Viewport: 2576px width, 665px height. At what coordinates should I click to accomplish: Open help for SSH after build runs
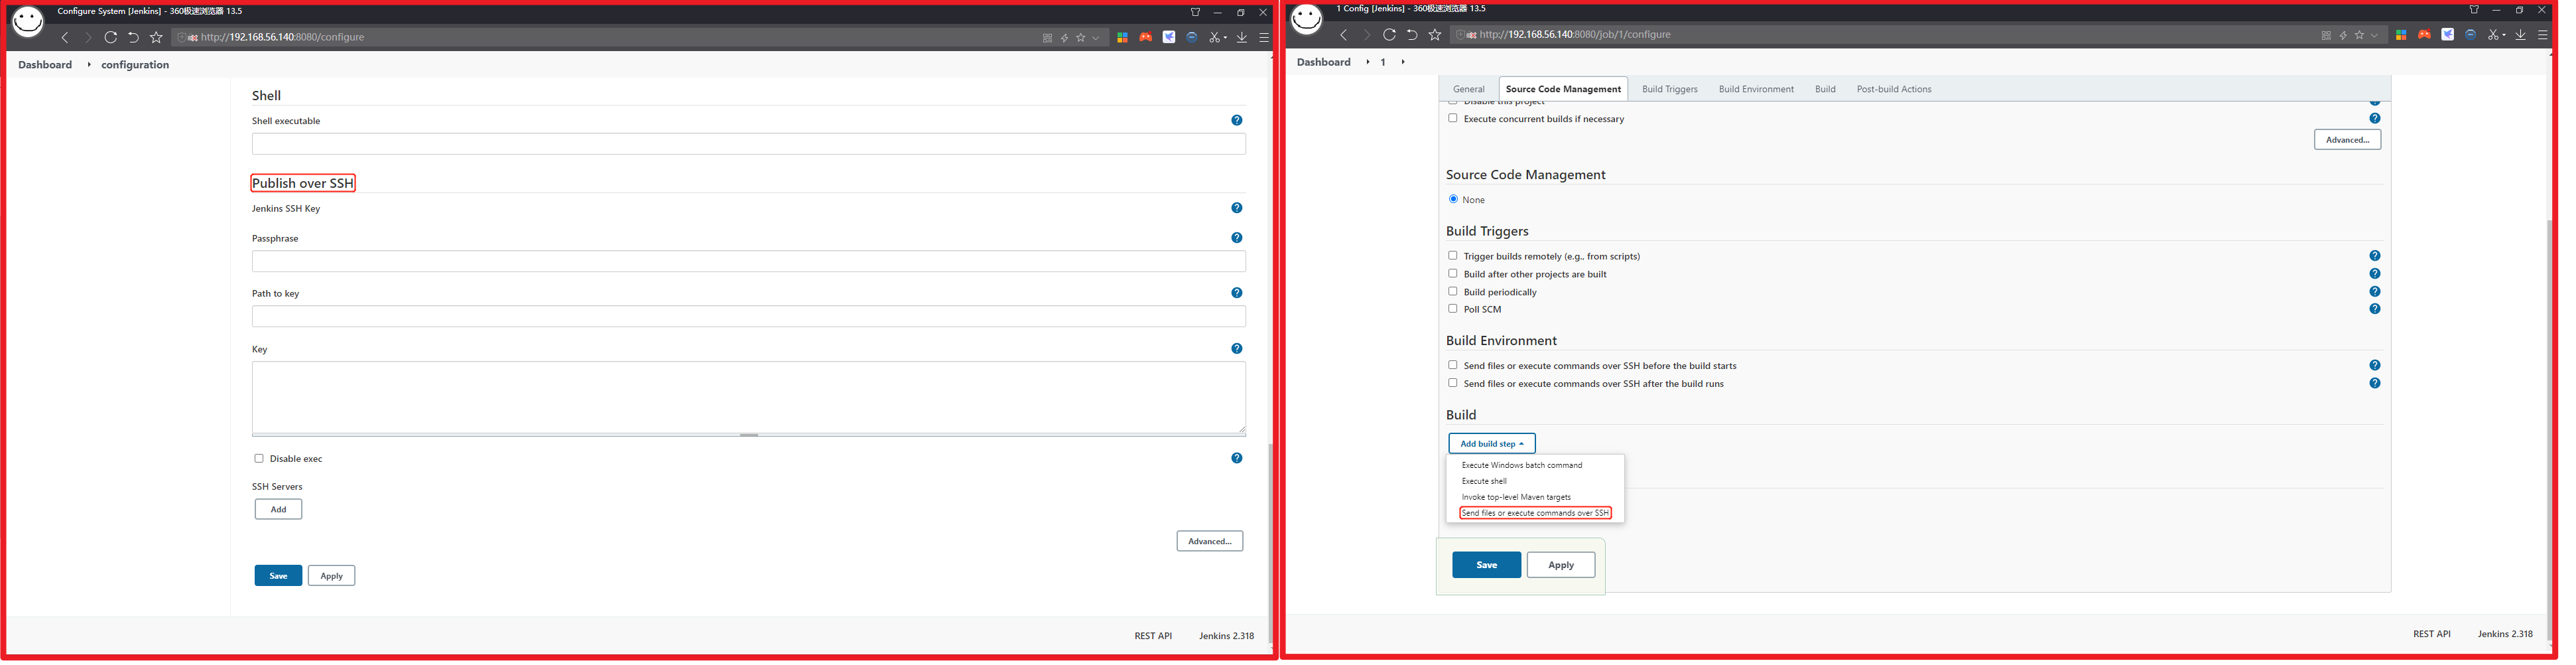coord(2374,383)
